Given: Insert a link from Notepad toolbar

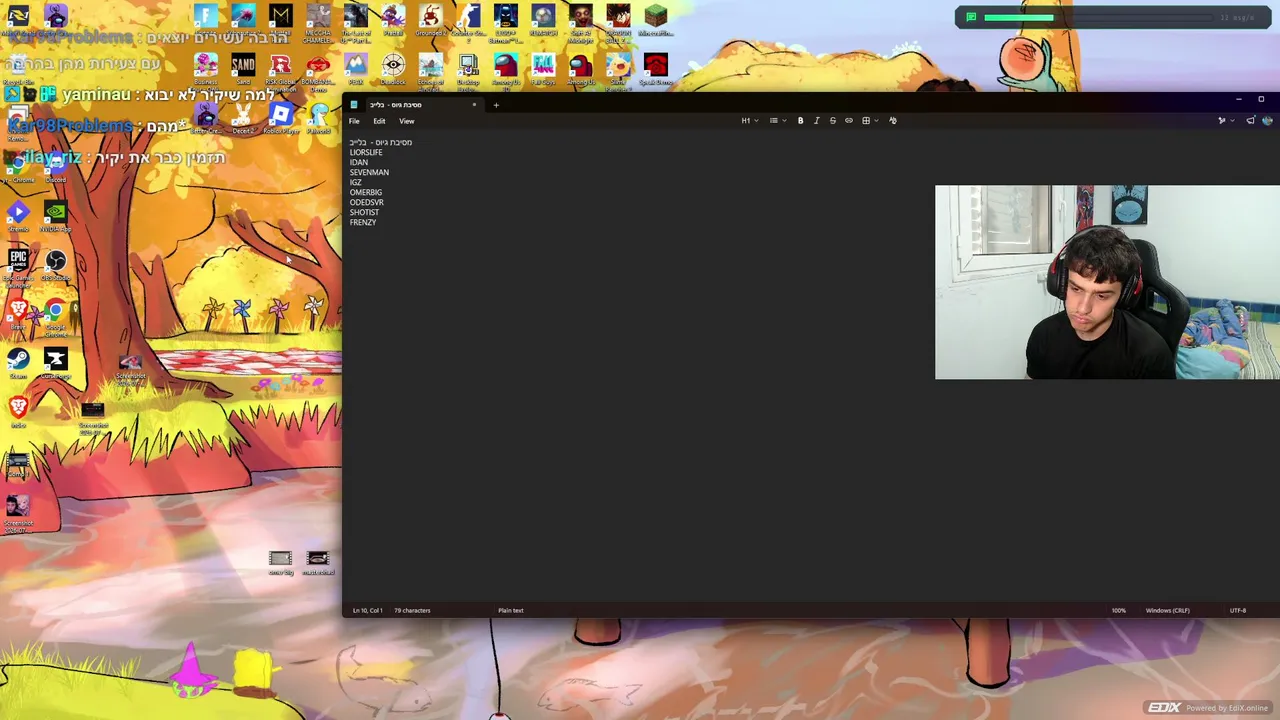Looking at the screenshot, I should [849, 121].
